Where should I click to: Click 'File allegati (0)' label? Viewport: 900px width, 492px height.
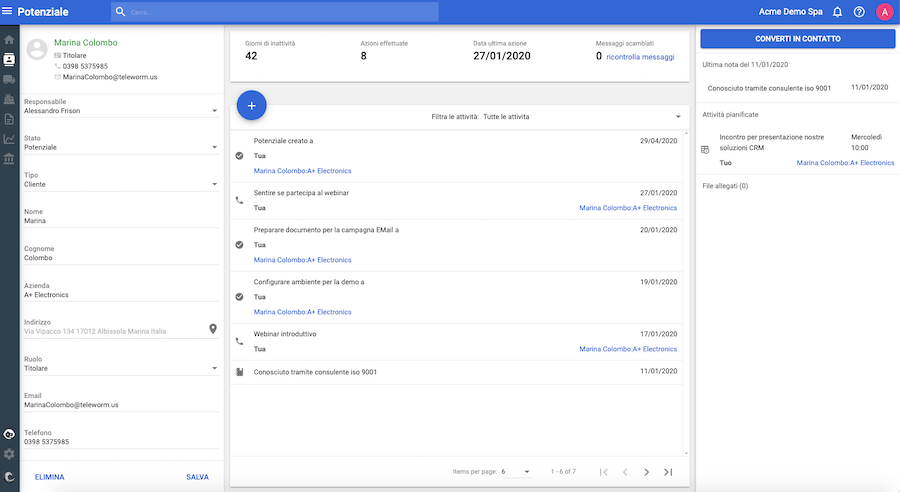click(725, 186)
